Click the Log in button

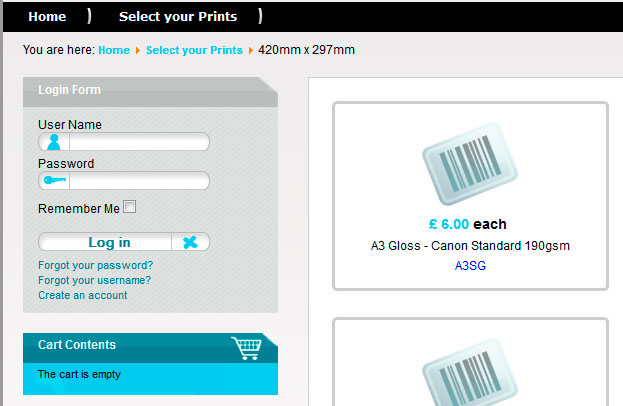tap(109, 242)
